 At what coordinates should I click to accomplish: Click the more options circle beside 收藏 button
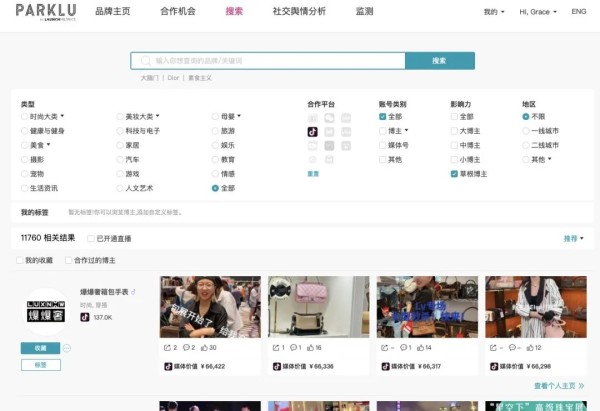coord(67,348)
